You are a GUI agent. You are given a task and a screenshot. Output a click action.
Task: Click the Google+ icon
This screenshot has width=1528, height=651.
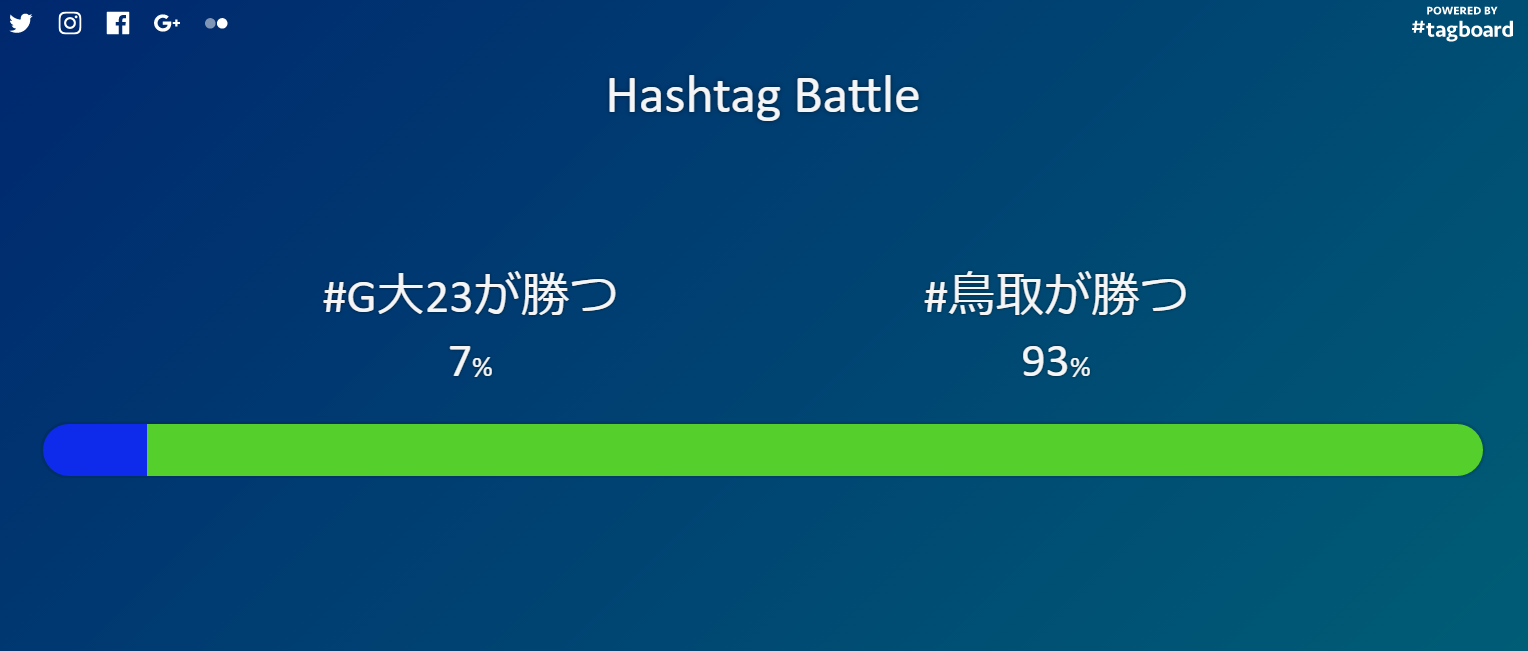167,23
